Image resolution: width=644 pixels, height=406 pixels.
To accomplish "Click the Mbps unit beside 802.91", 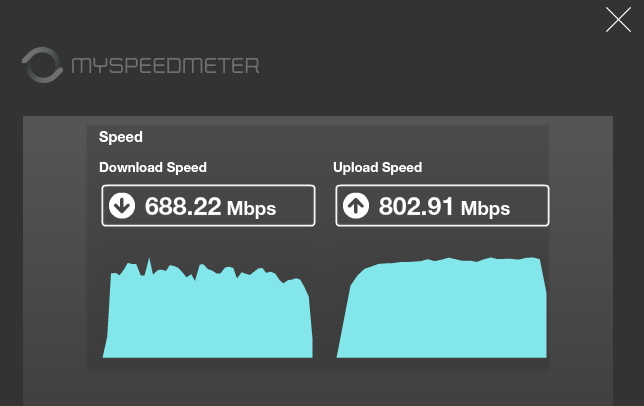I will [x=485, y=209].
